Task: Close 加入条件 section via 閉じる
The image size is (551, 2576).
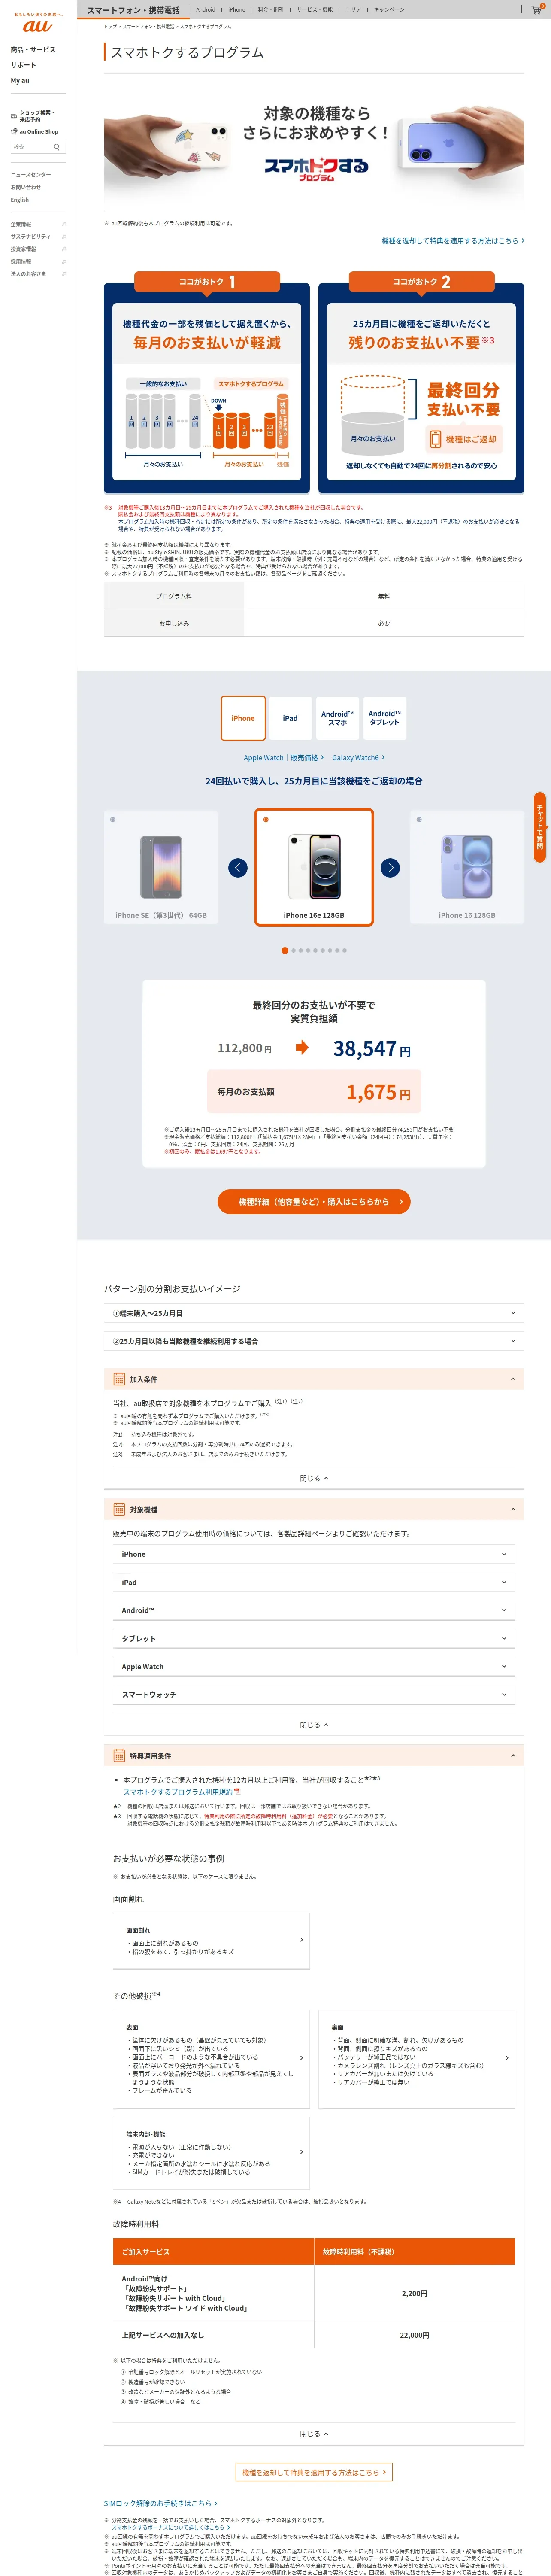Action: tap(314, 1478)
